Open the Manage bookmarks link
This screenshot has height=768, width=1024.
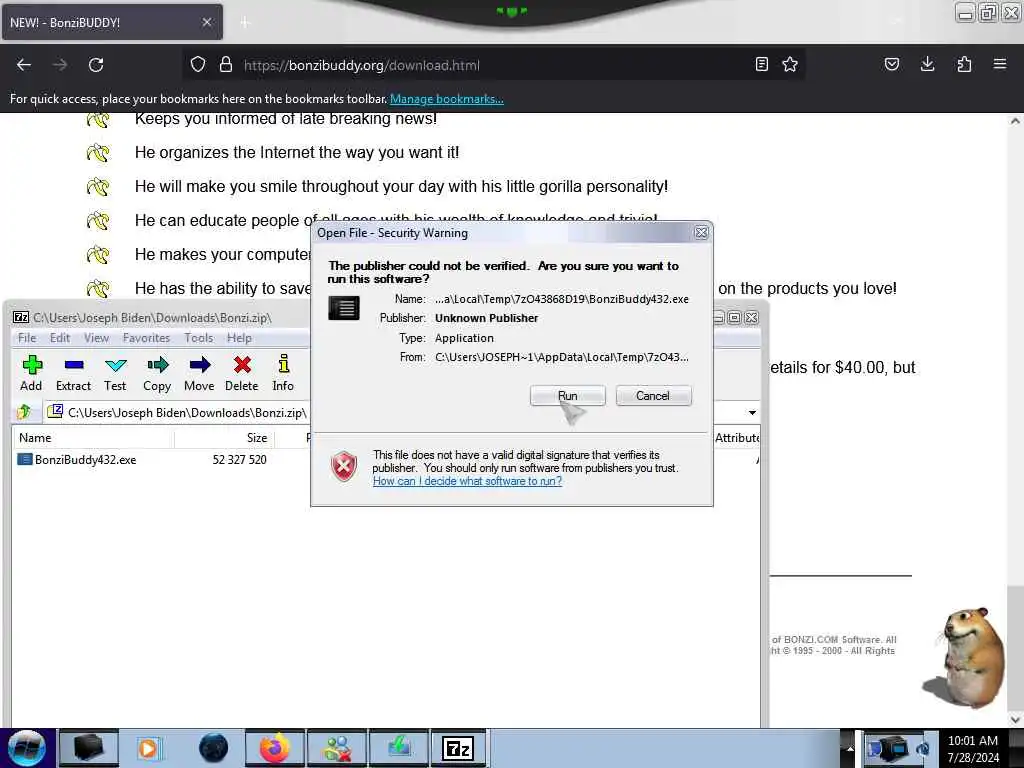(x=447, y=99)
